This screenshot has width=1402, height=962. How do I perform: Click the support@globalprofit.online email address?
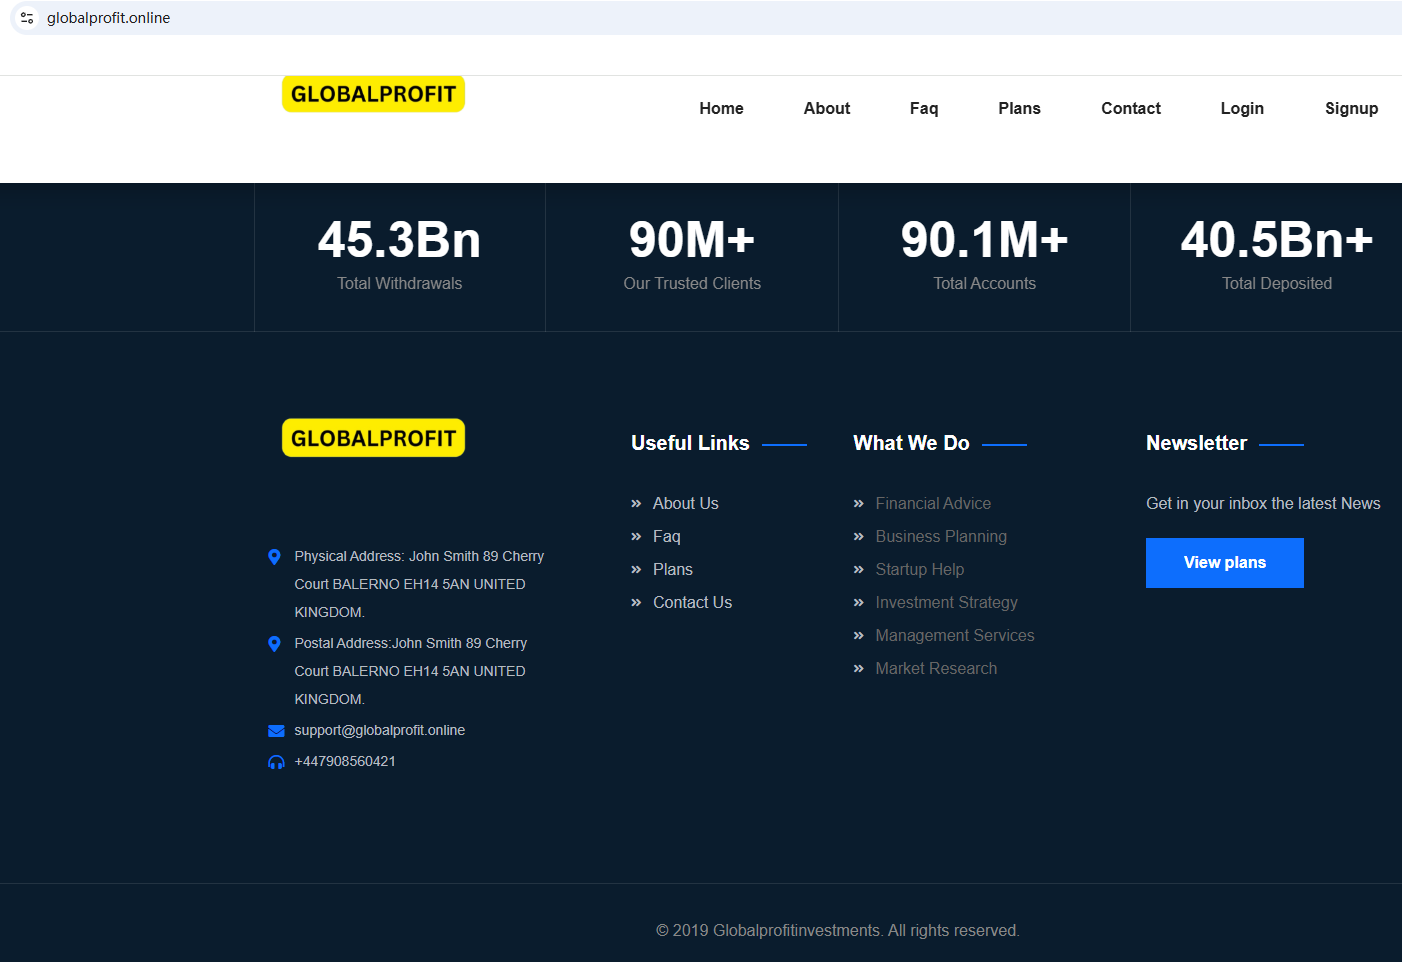point(379,730)
